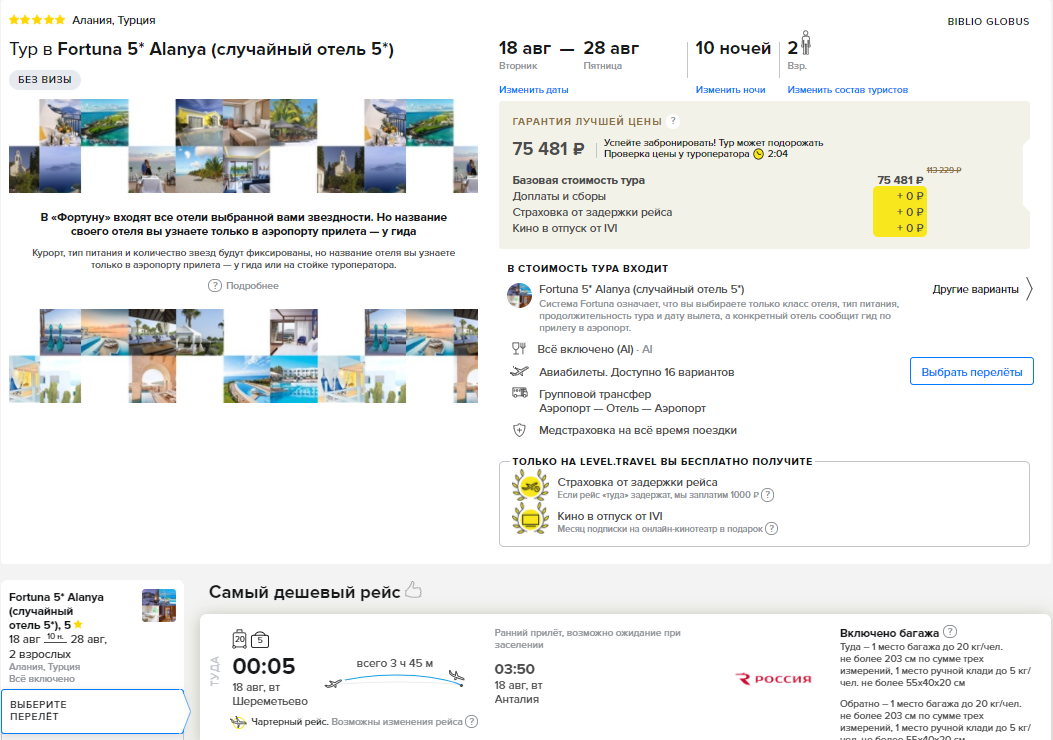This screenshot has height=740, width=1053.
Task: Click the end date 28 авг Пятница
Action: click(x=611, y=54)
